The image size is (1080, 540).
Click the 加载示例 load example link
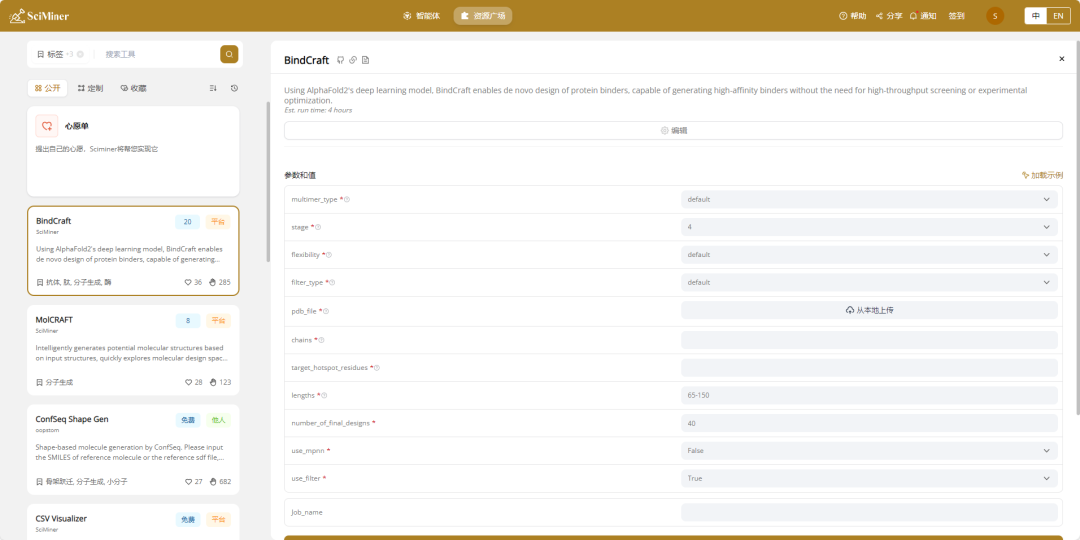pyautogui.click(x=1041, y=175)
